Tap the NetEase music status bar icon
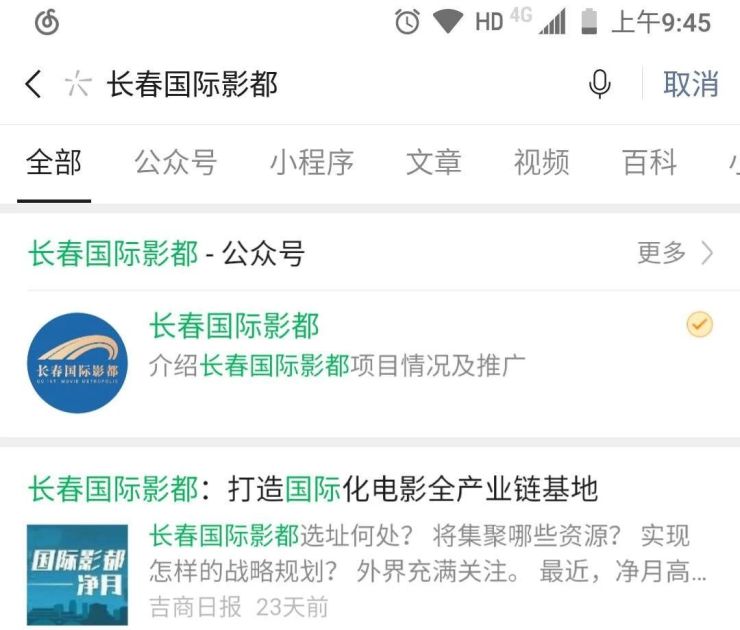Screen dimensions: 740x630 point(47,22)
